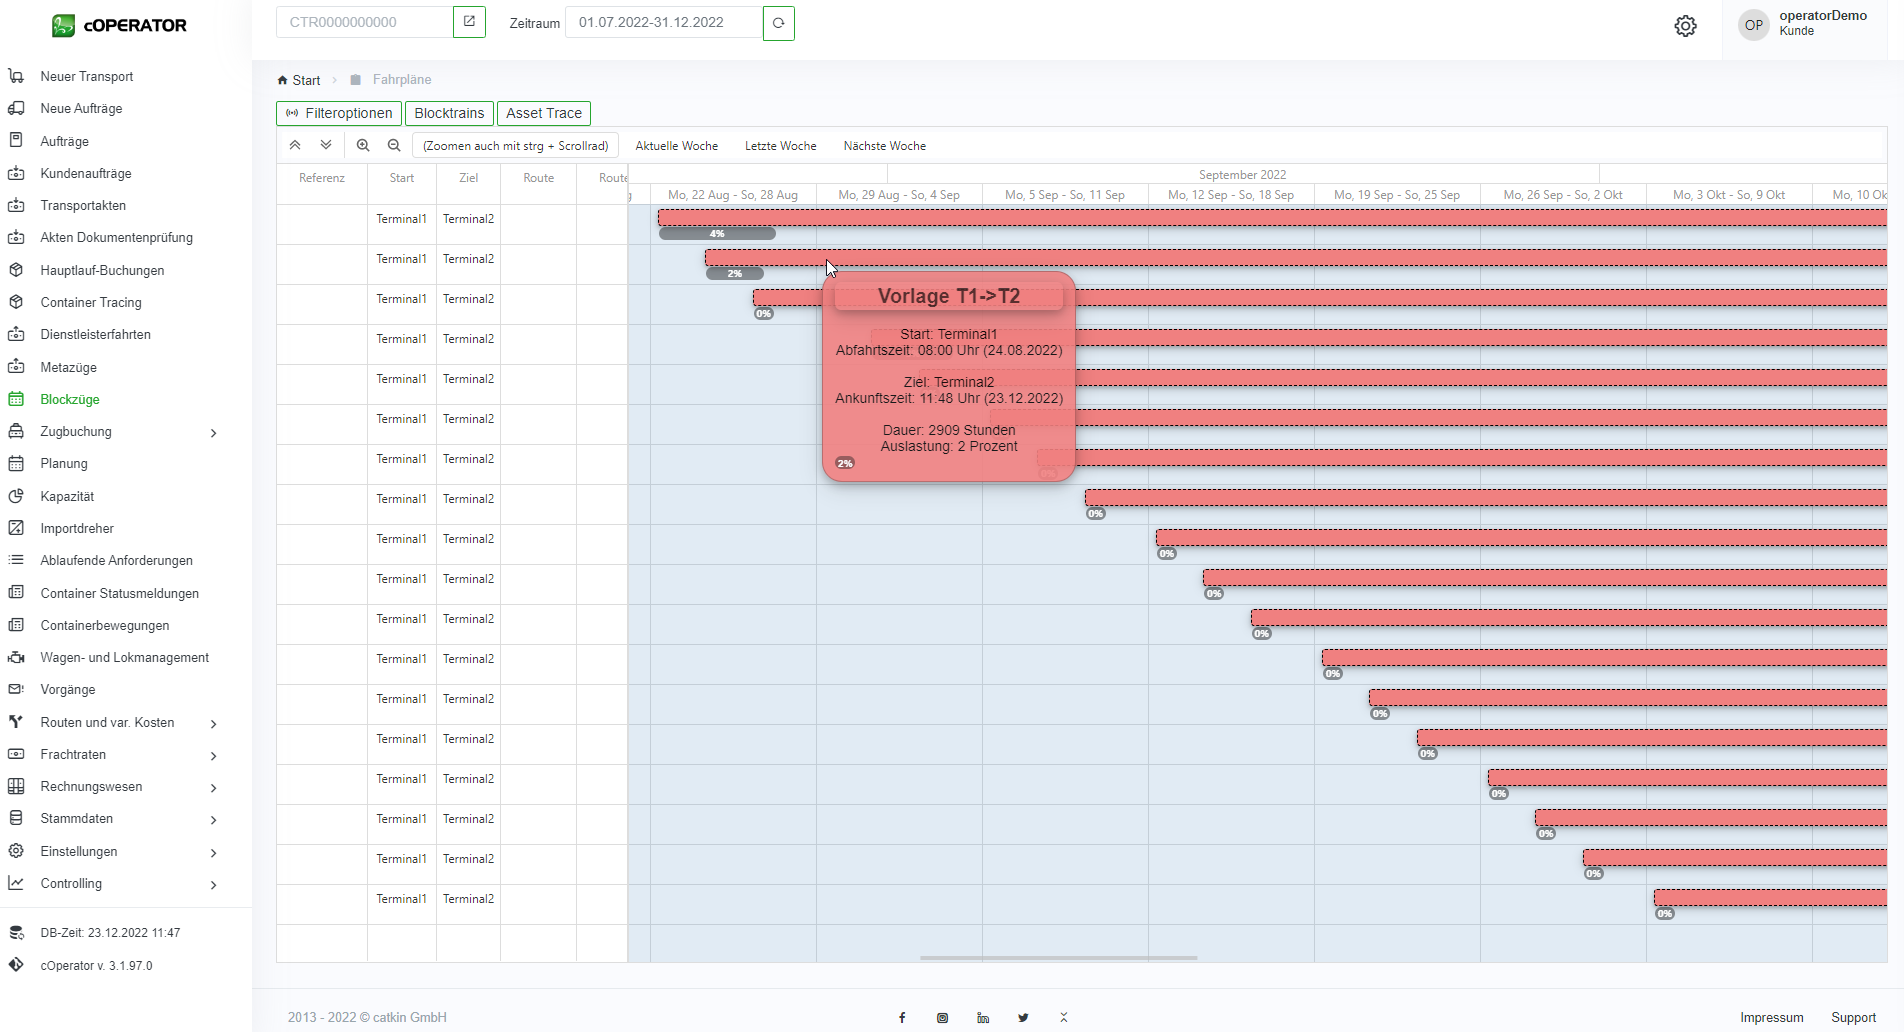Click the zoom in magnifier icon
This screenshot has width=1904, height=1032.
click(363, 146)
